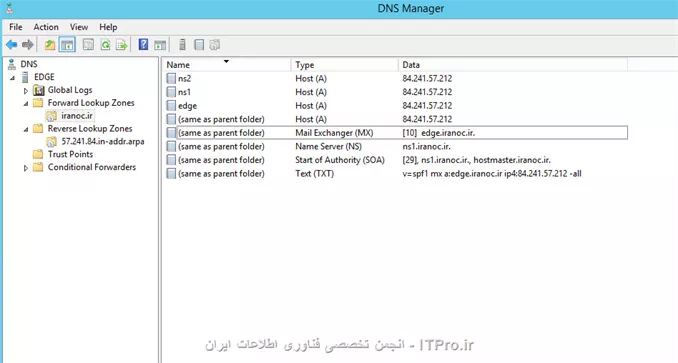
Task: Click the 57.241.84.in-addr.arpa zone icon
Action: point(51,142)
